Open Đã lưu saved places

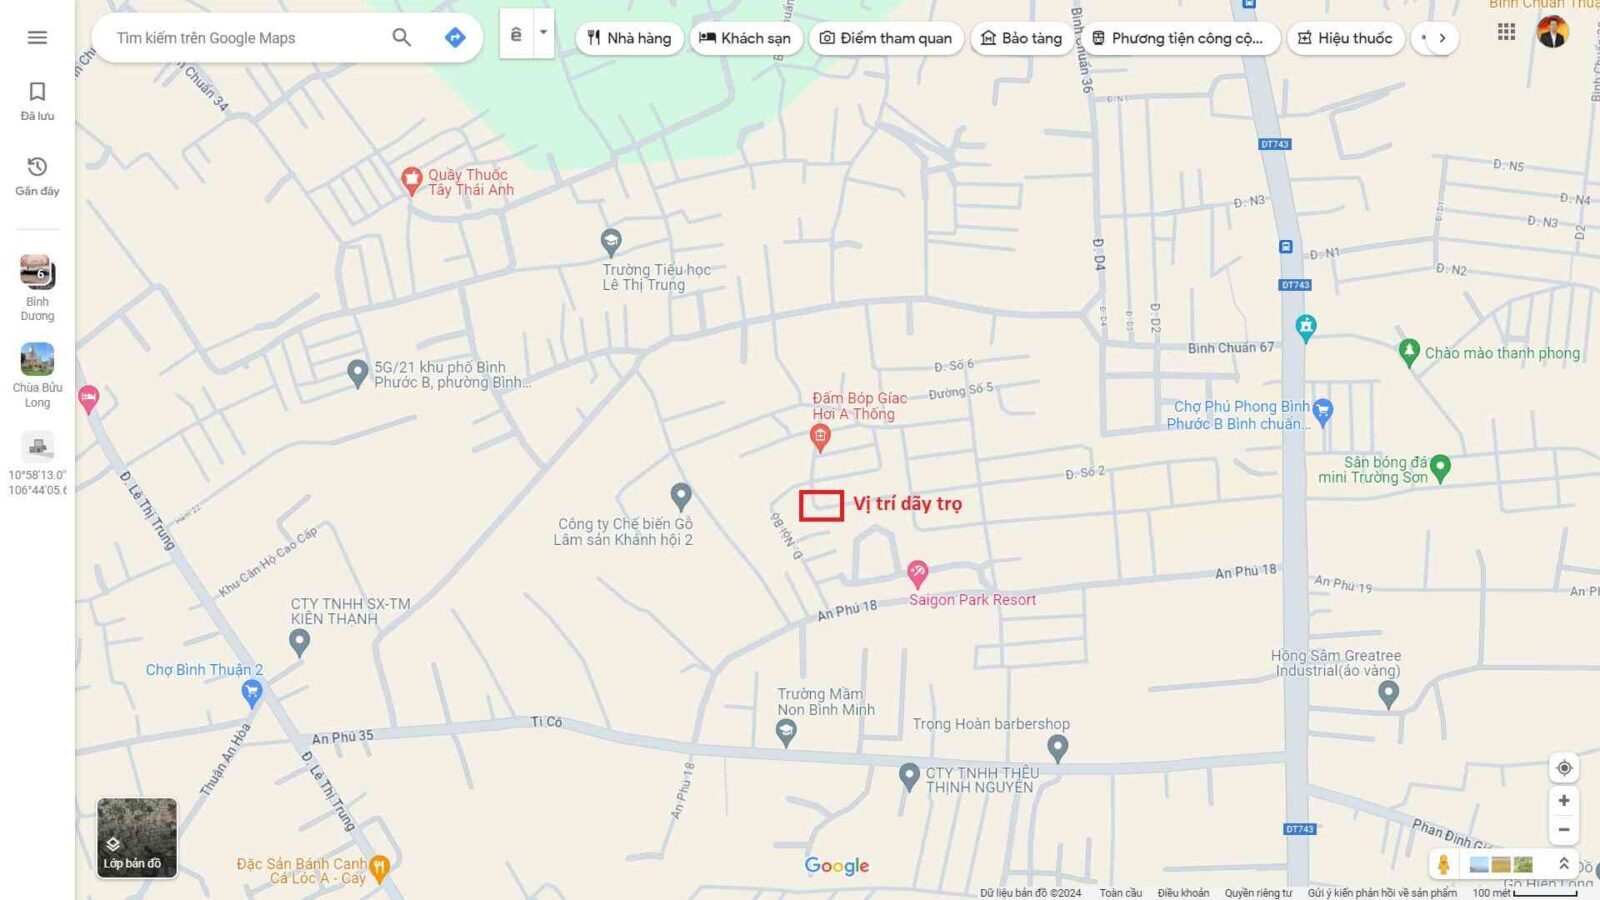37,101
